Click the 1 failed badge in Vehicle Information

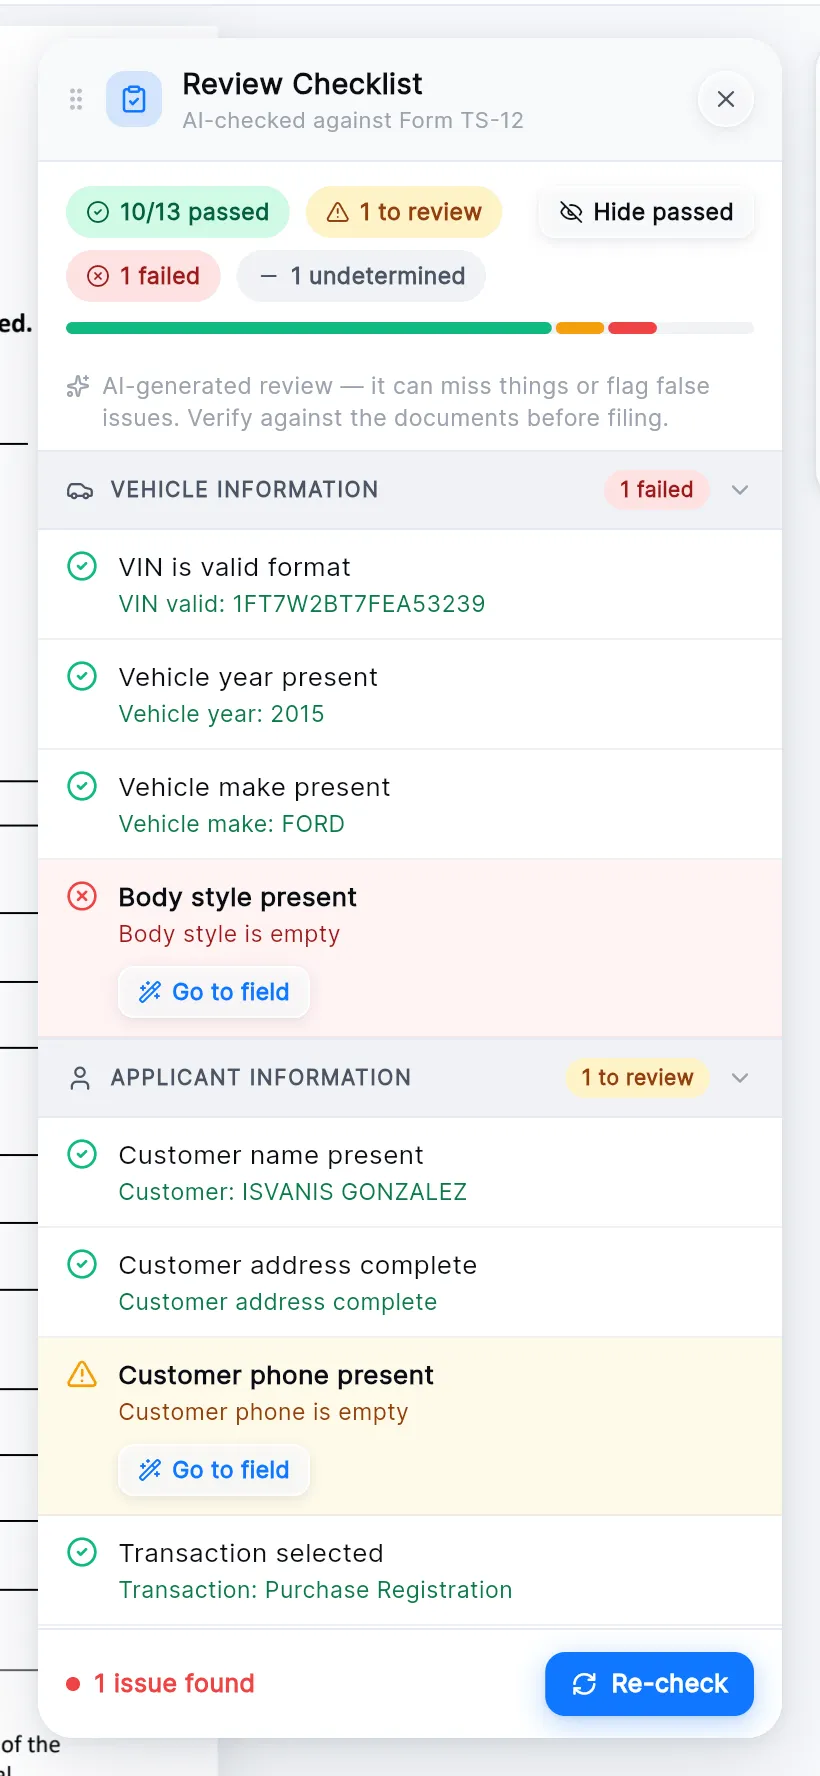point(656,490)
